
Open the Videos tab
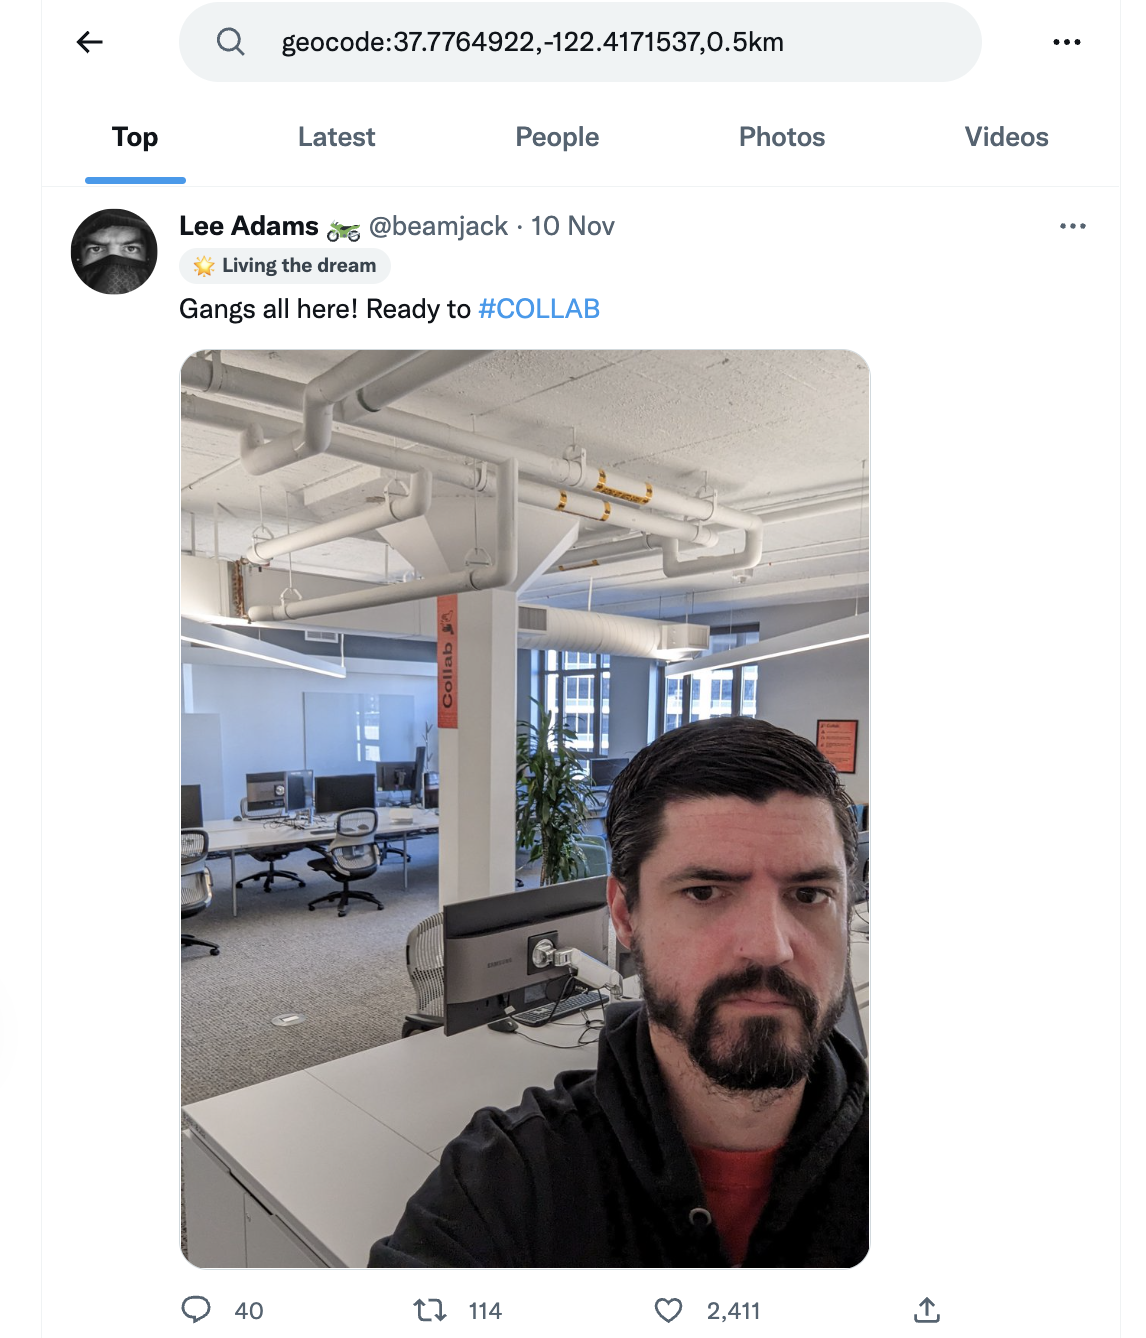click(1006, 137)
